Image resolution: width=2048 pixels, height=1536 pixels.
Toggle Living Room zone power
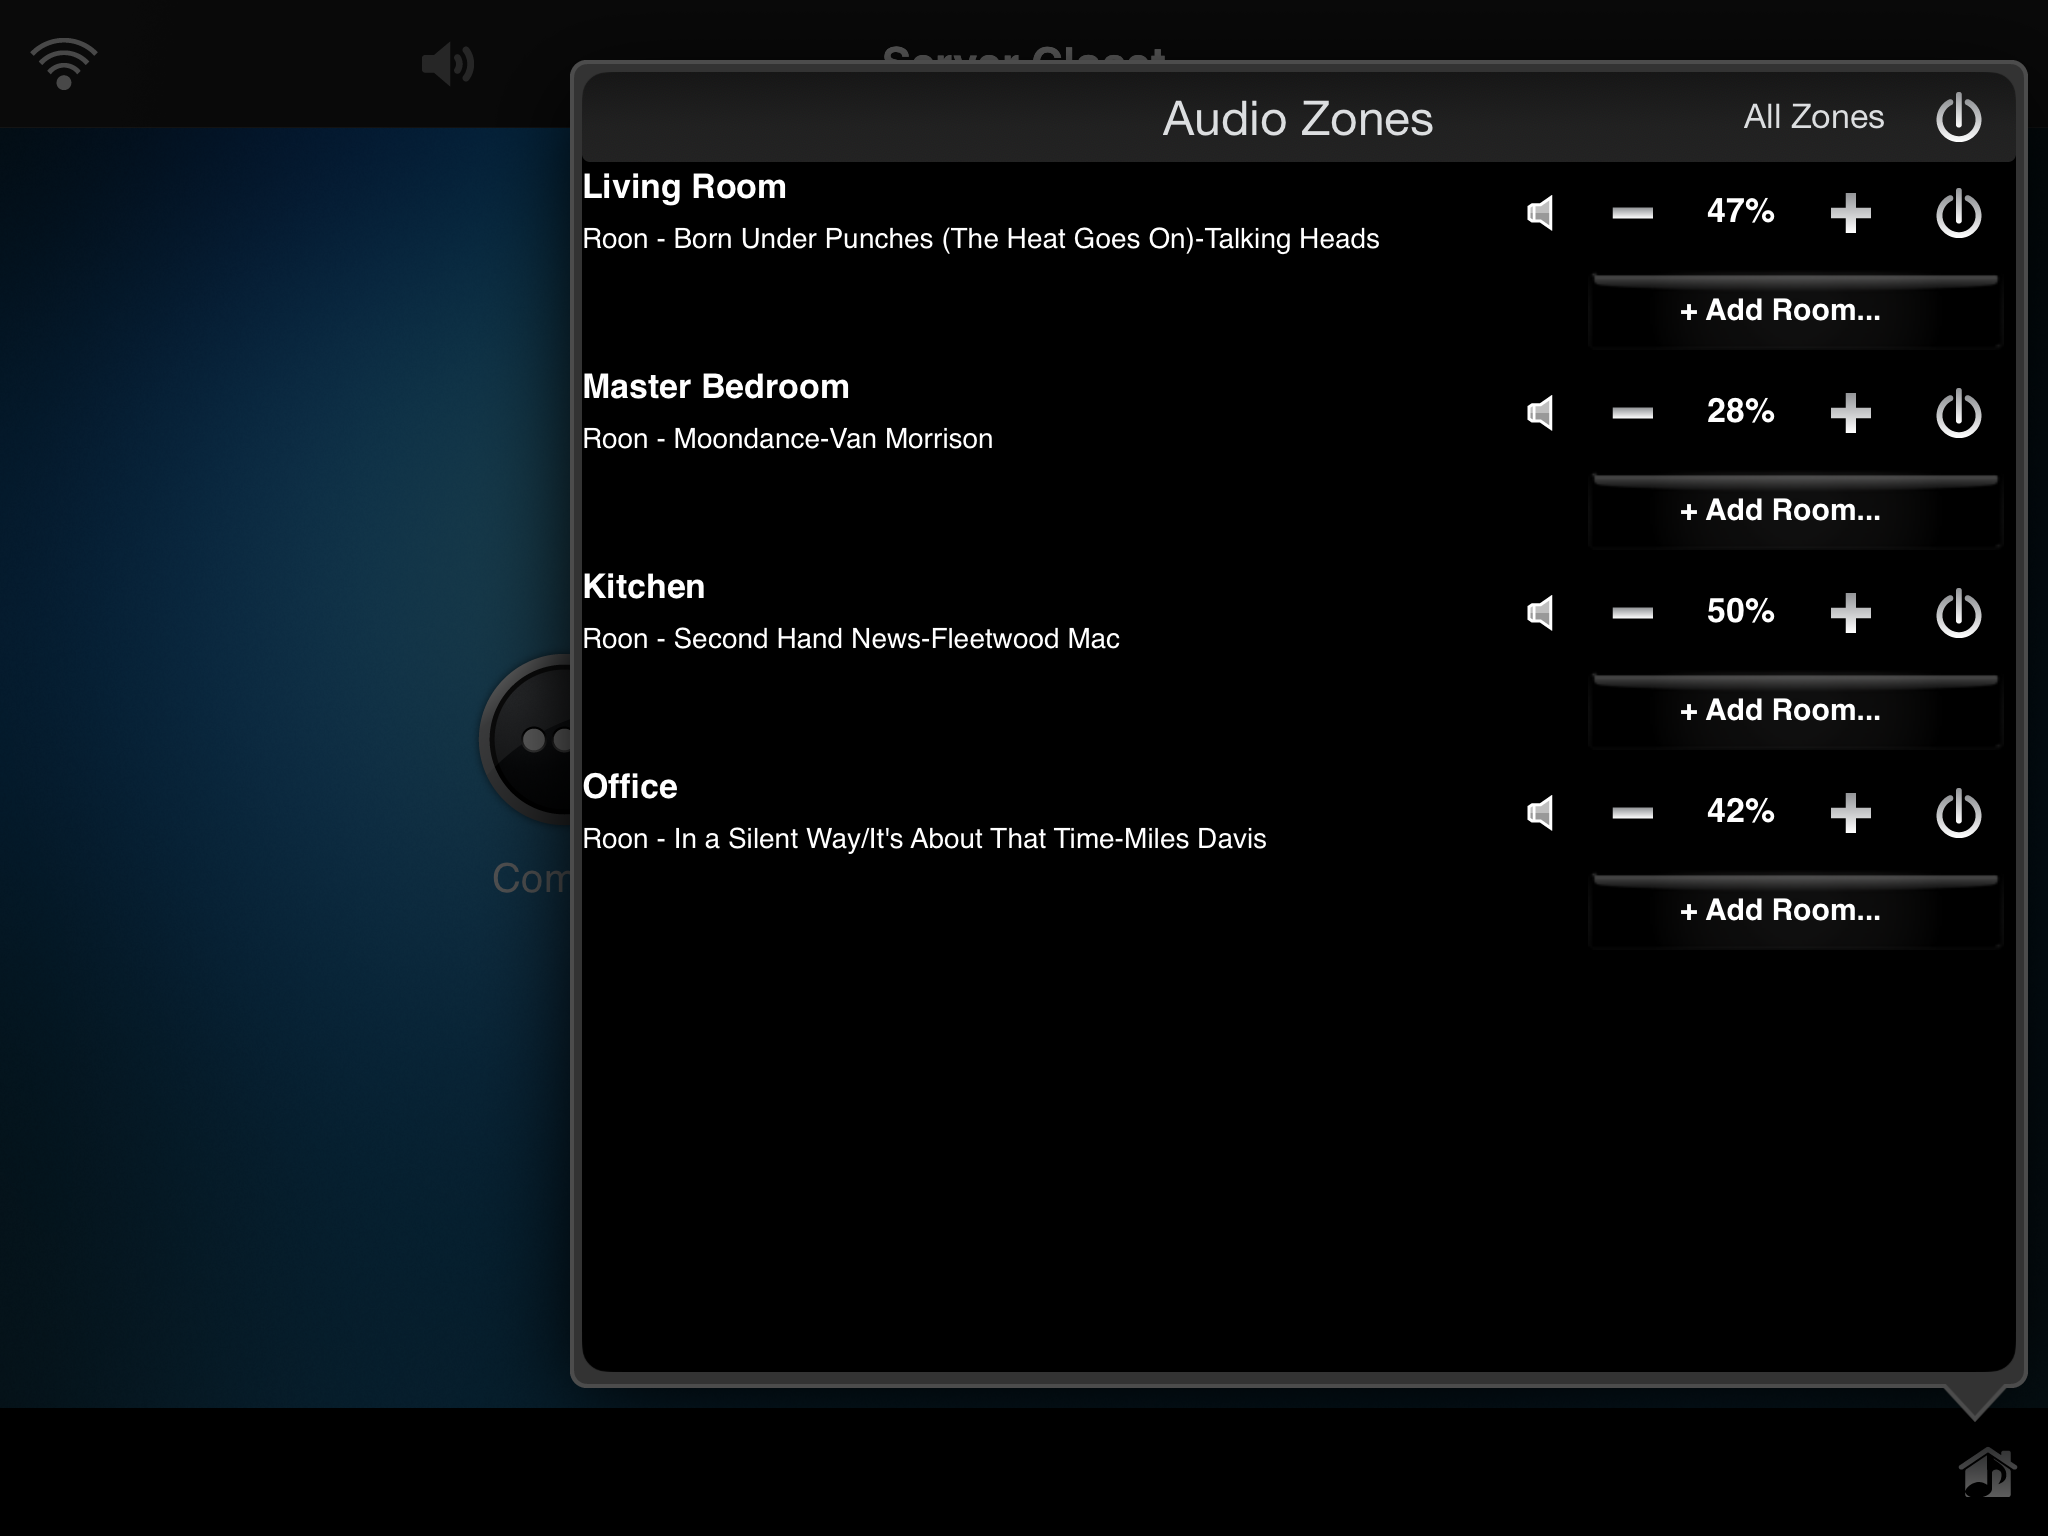(x=1958, y=213)
